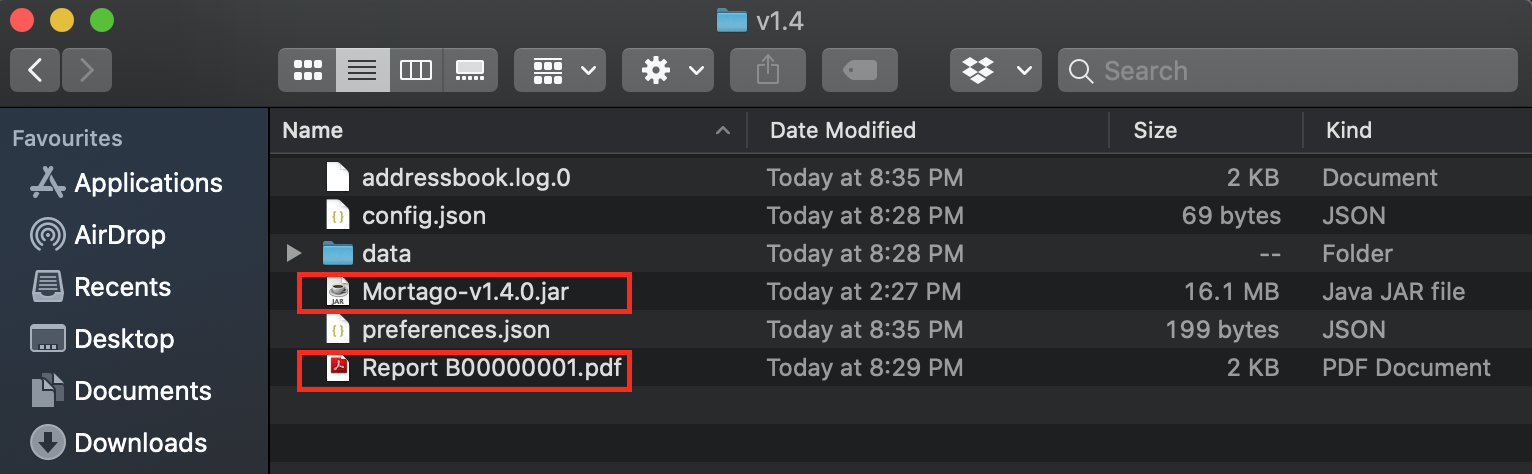Go back with the left arrow
The width and height of the screenshot is (1532, 474).
tap(36, 70)
